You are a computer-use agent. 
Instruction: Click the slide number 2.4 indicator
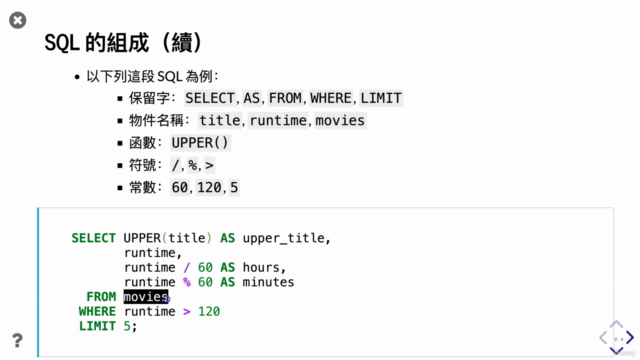[x=619, y=339]
